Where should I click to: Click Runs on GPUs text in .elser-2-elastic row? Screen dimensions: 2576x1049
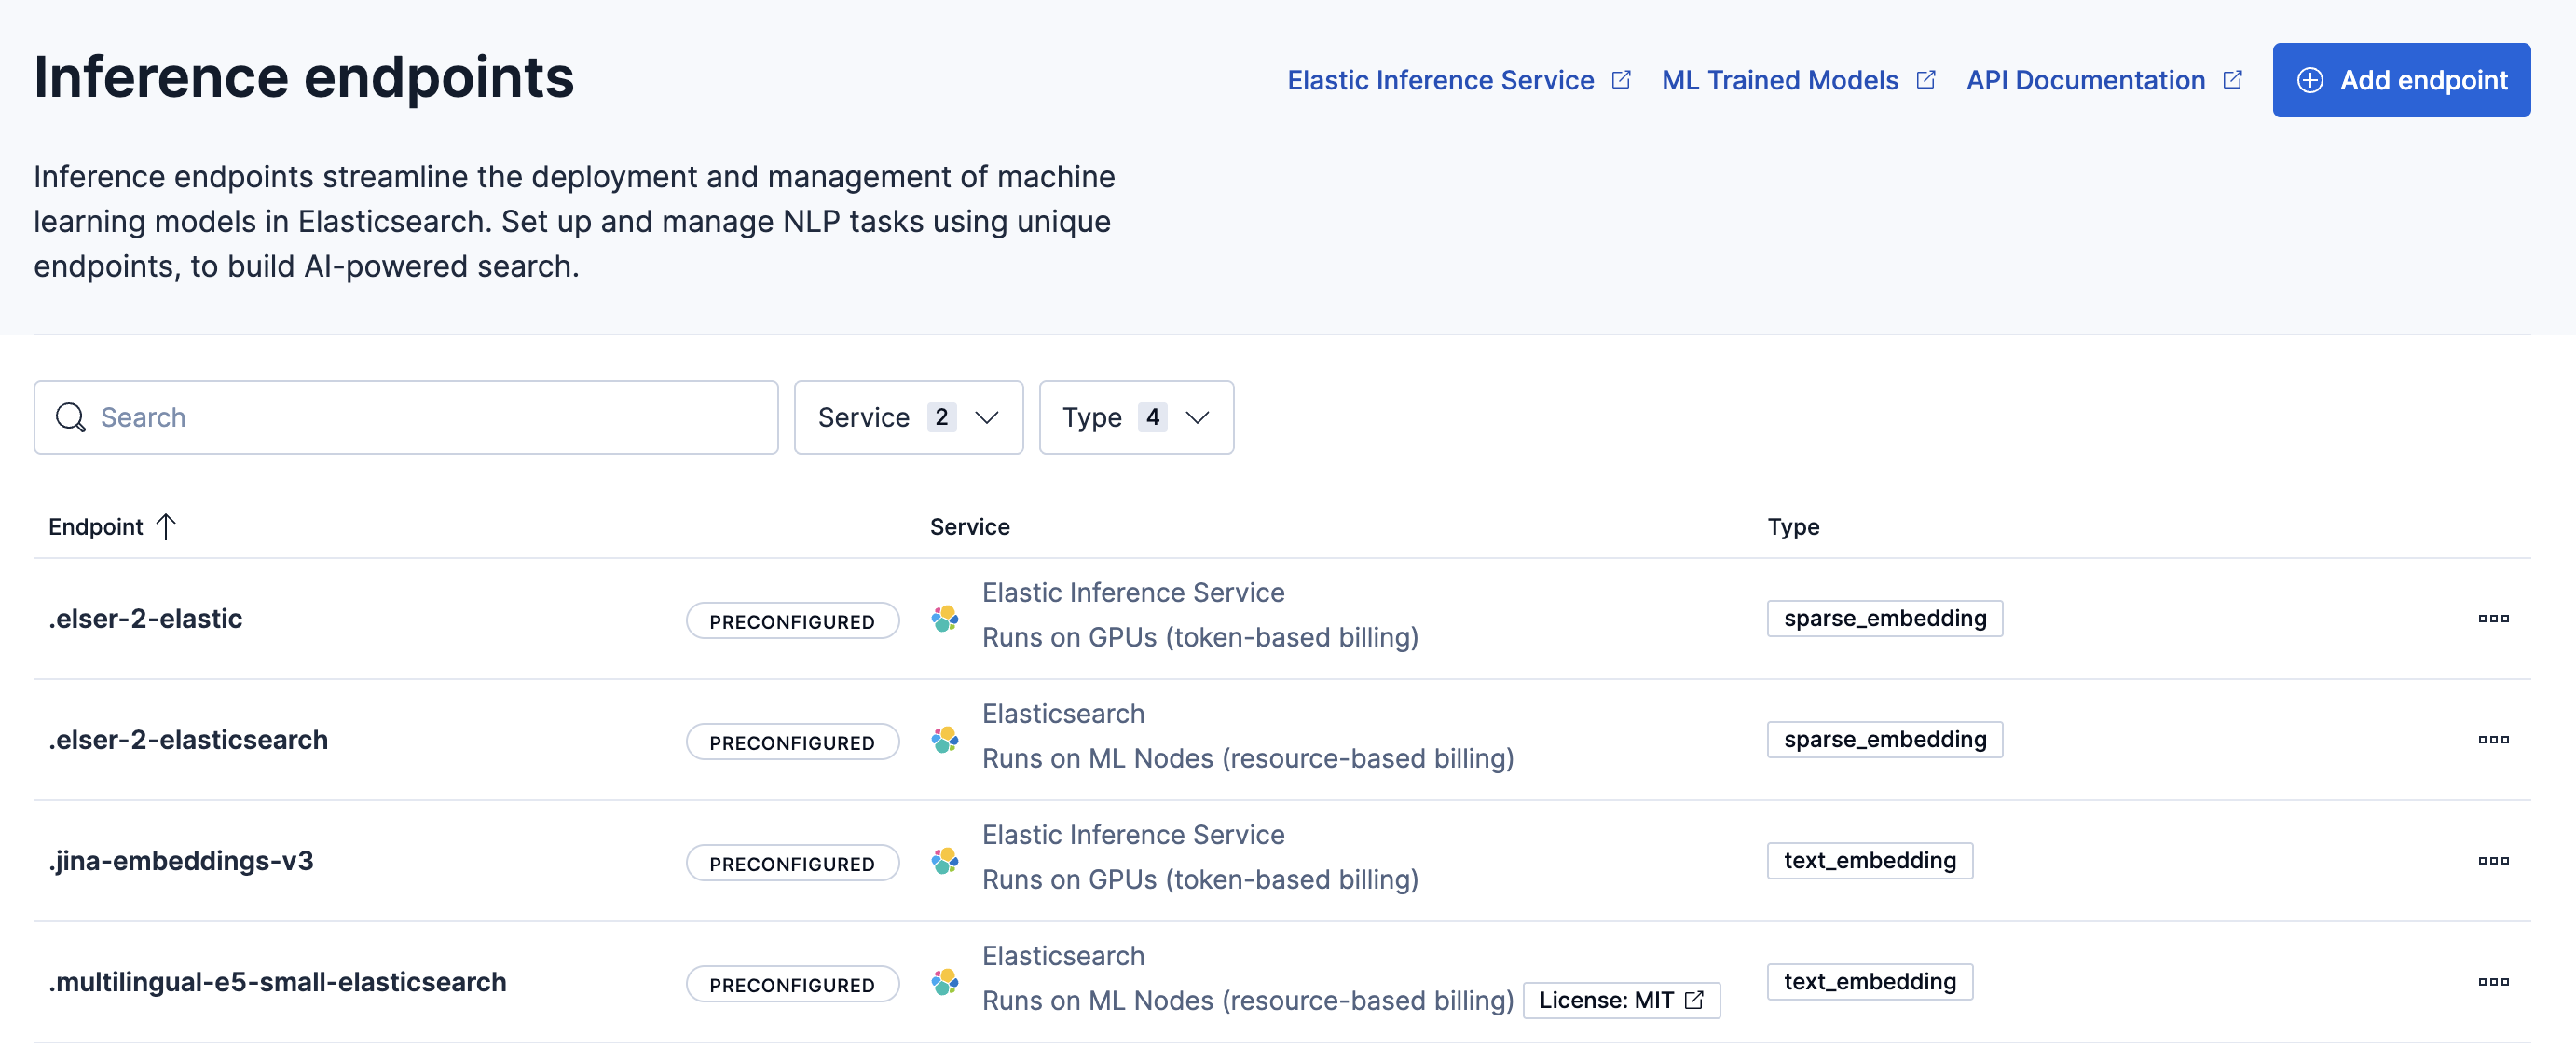tap(1200, 637)
